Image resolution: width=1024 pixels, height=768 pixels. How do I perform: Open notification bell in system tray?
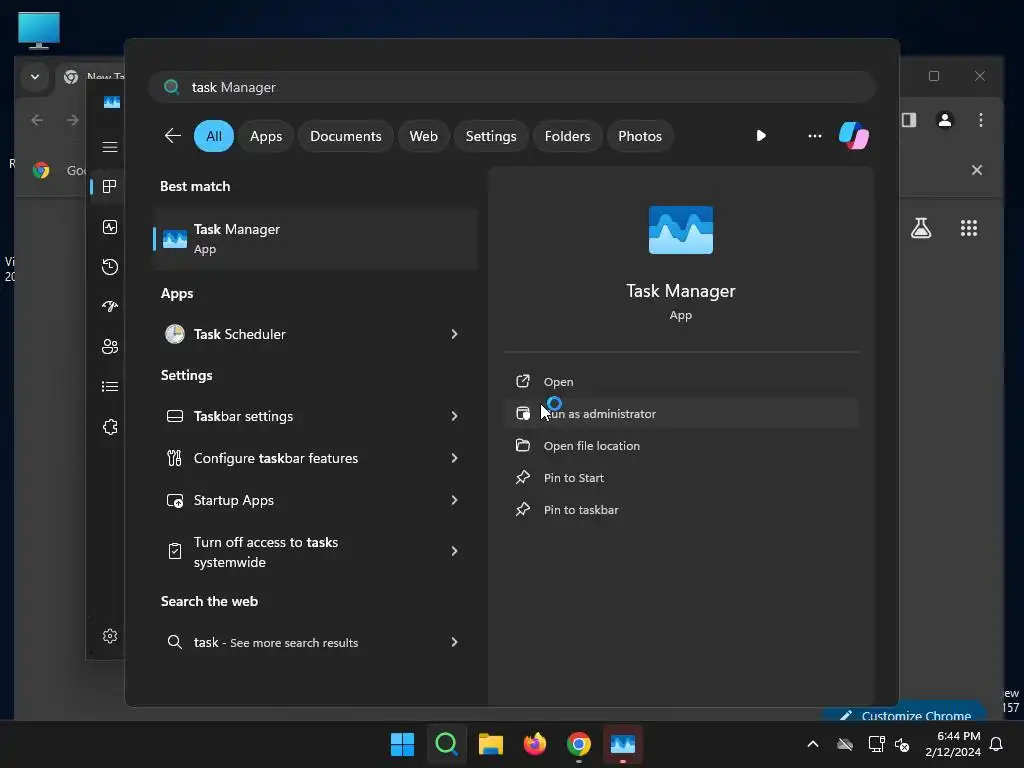pos(996,744)
